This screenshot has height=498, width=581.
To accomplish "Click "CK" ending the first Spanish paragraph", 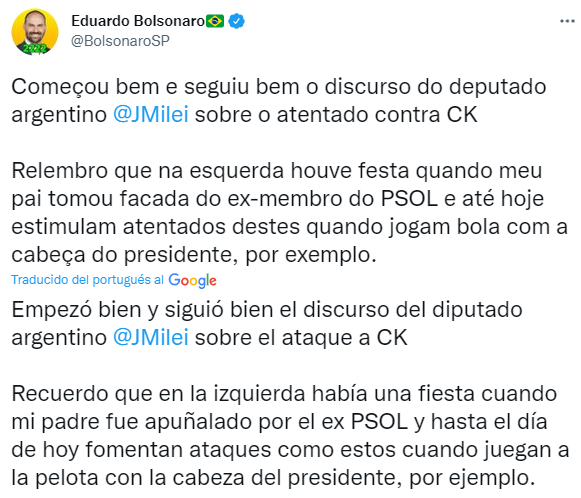I will (x=392, y=338).
